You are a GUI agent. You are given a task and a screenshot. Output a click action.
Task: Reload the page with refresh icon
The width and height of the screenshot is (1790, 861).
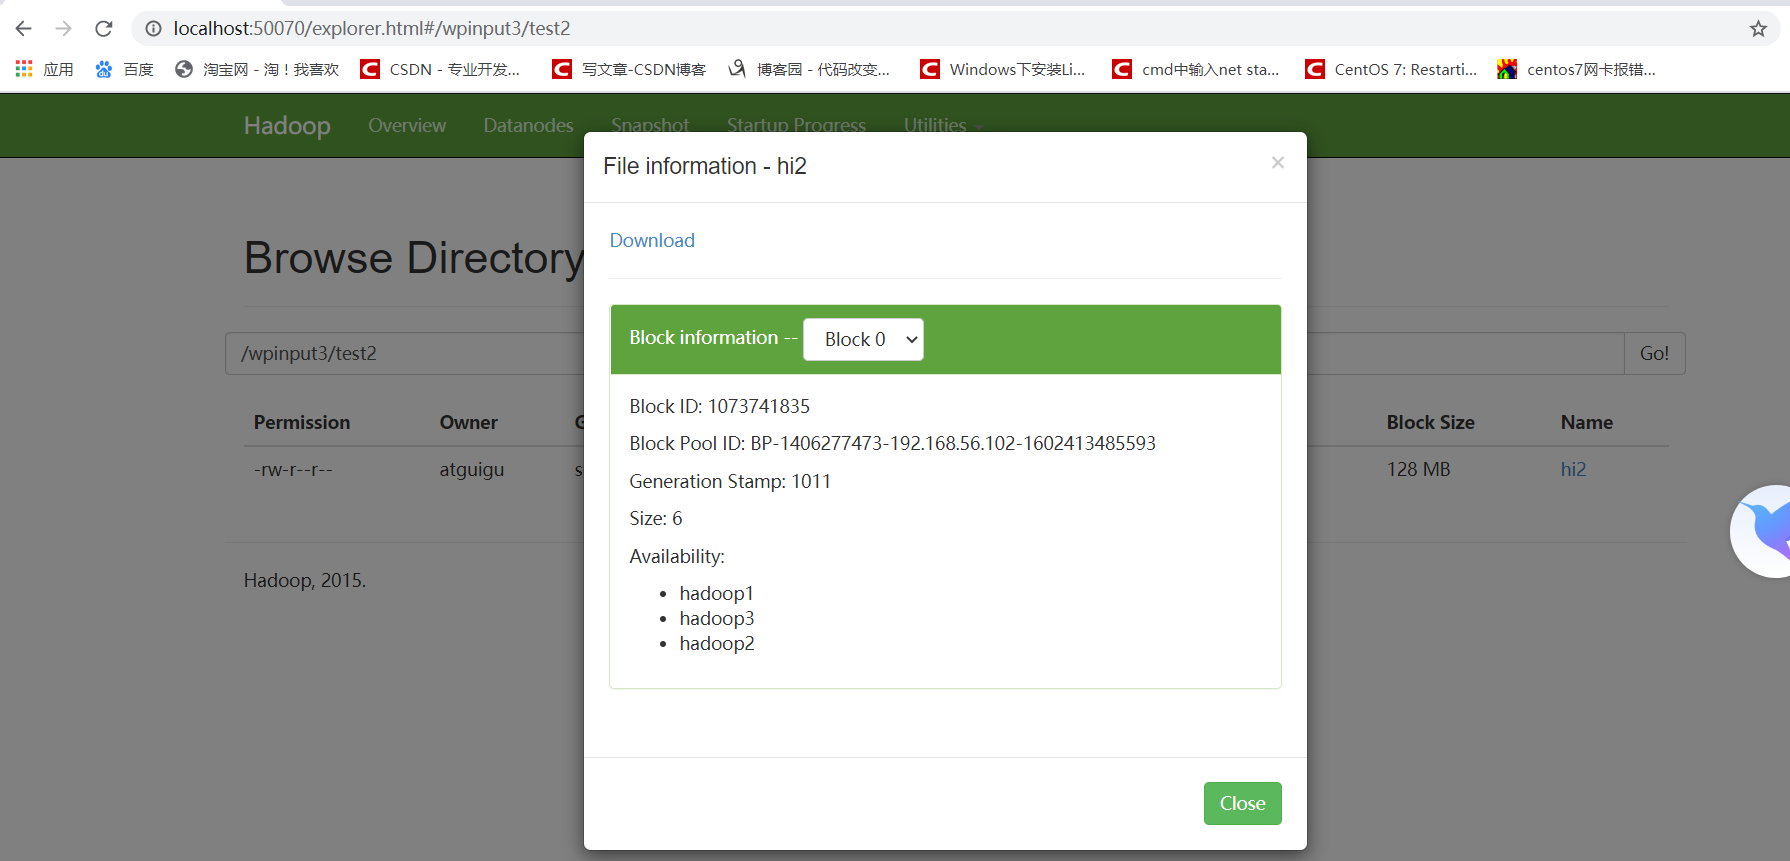(103, 28)
